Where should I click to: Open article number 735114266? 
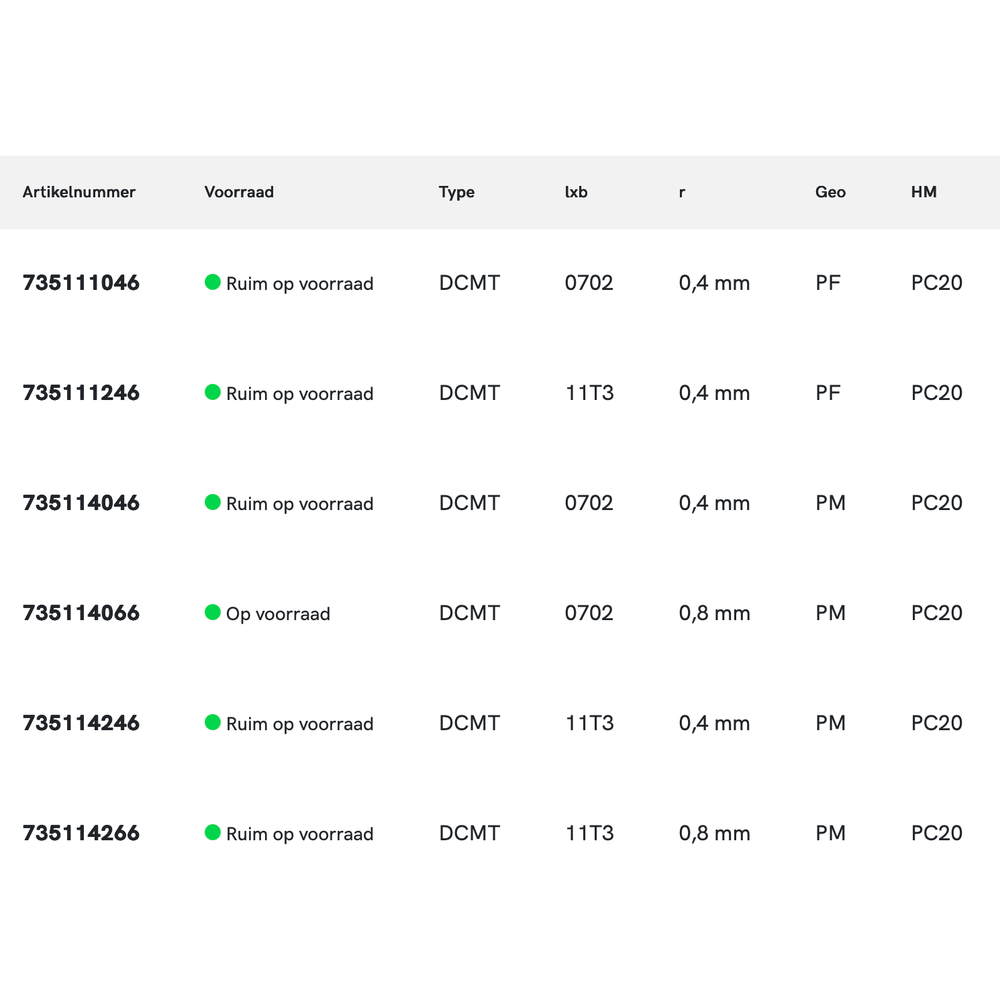(81, 833)
